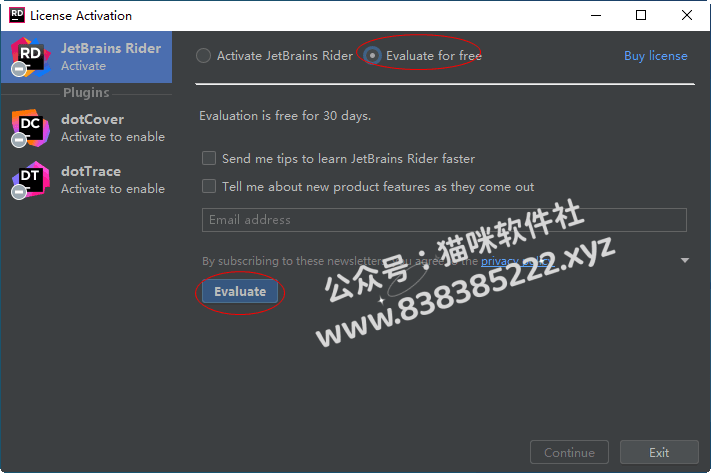Select the dotCover Activate to enable entry
The height and width of the screenshot is (473, 711).
[x=87, y=128]
